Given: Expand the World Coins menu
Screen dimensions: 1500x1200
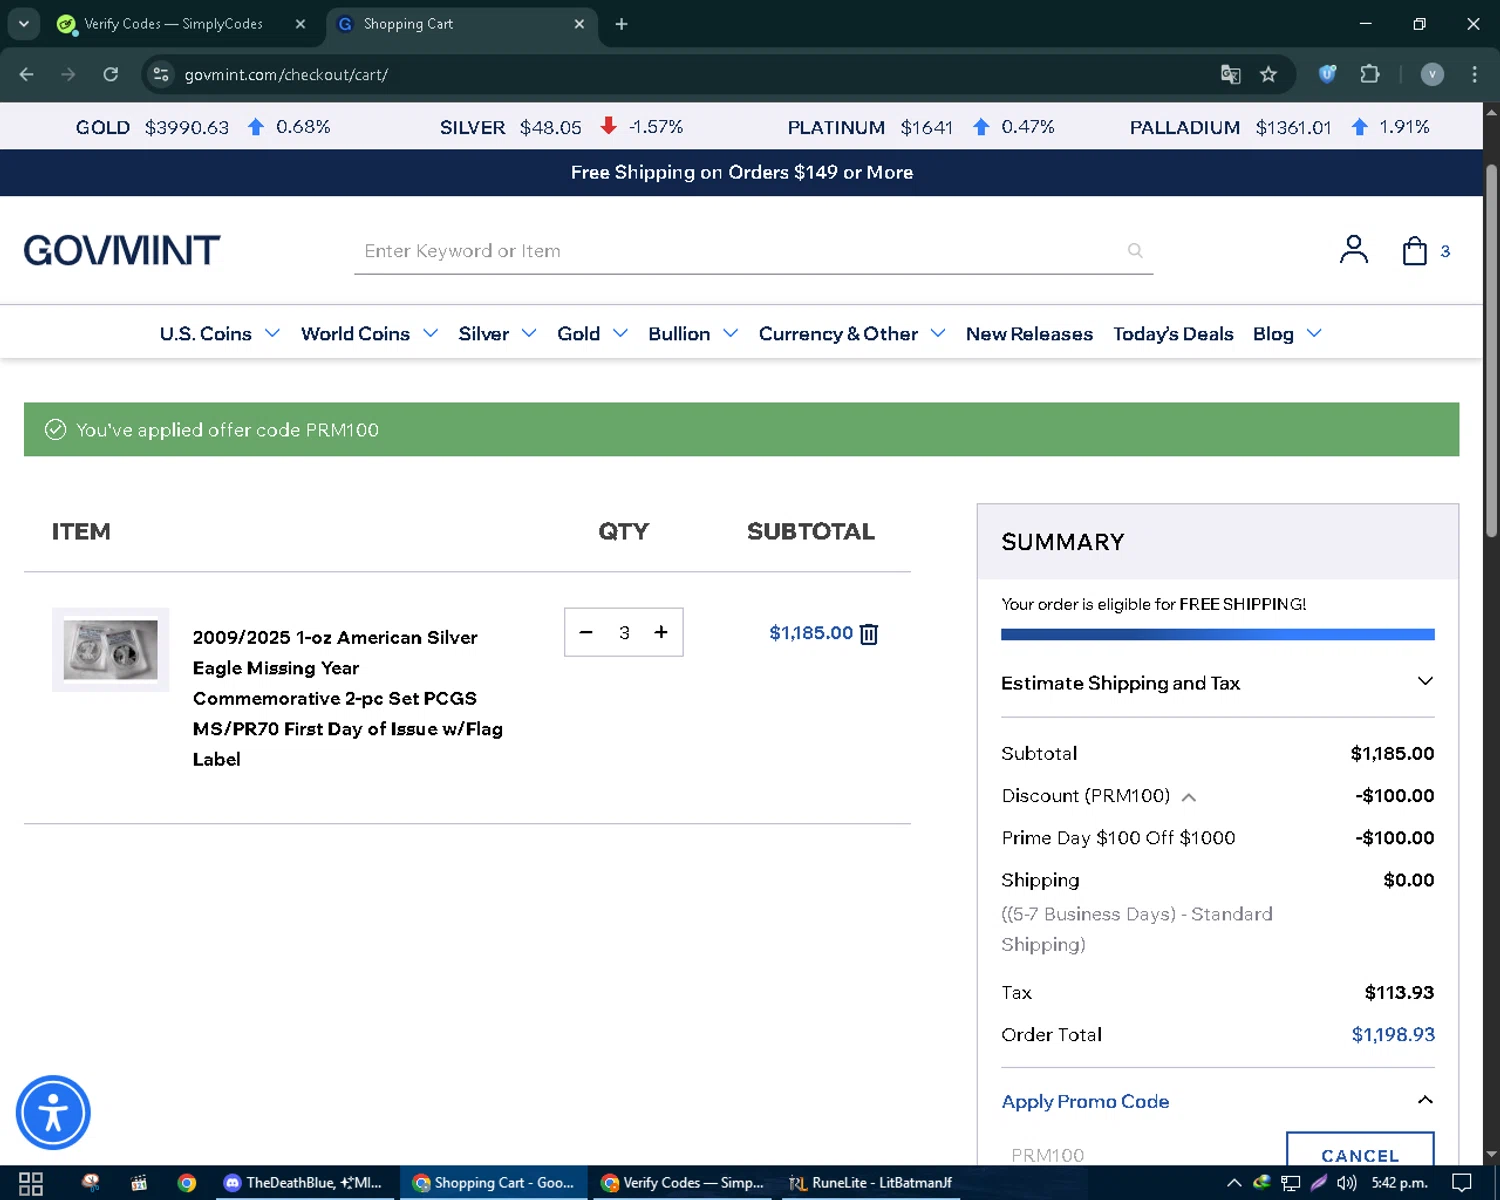Looking at the screenshot, I should pos(369,334).
